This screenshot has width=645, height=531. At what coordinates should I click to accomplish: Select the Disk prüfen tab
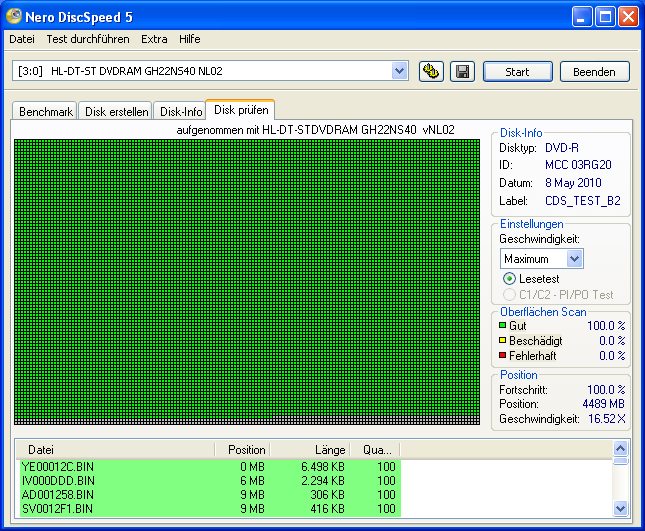(x=241, y=110)
